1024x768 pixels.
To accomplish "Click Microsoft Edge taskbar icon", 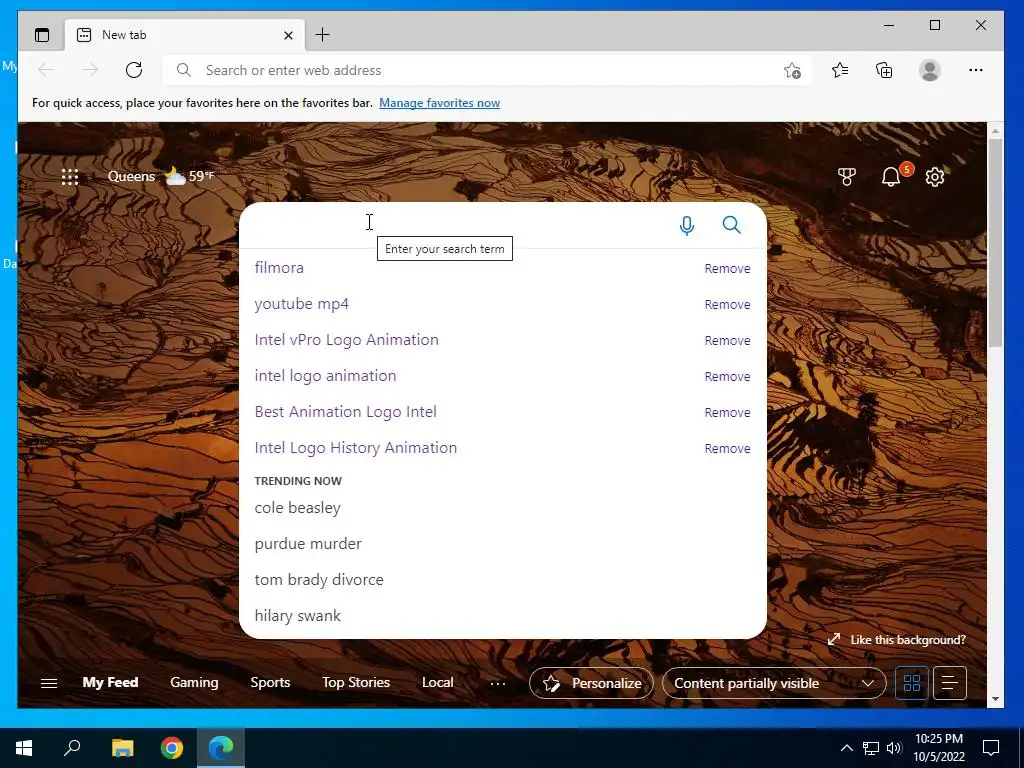I will (x=221, y=748).
